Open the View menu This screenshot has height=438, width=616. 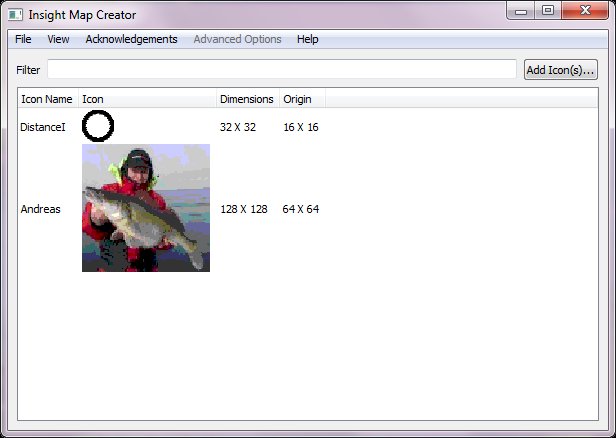58,39
